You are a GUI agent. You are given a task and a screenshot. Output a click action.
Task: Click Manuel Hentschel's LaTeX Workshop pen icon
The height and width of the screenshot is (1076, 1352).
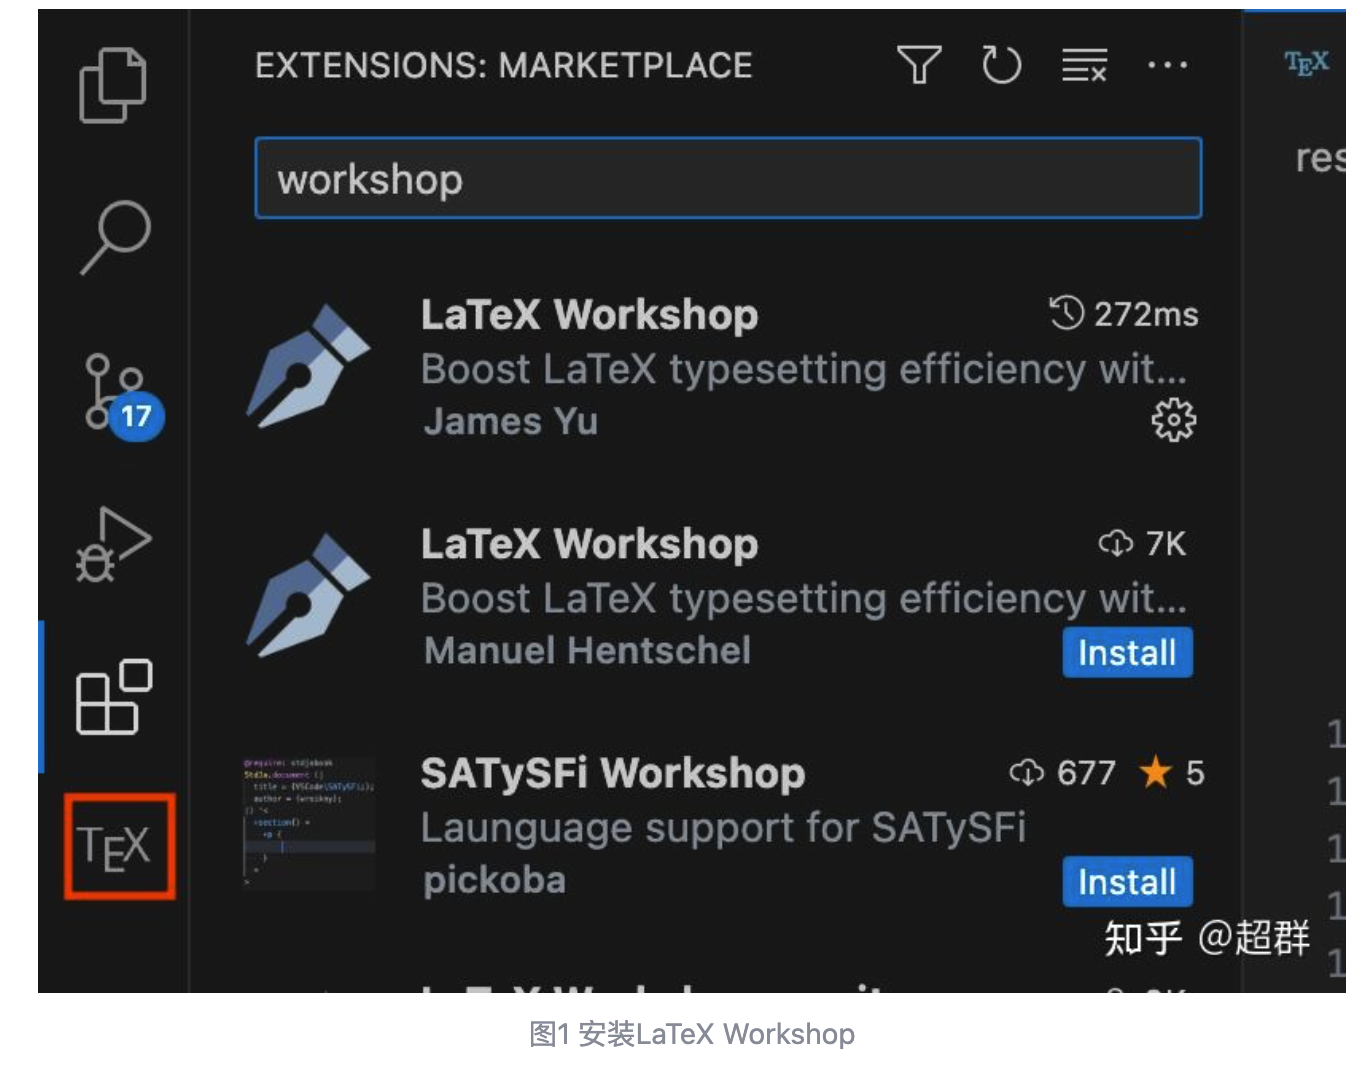308,595
